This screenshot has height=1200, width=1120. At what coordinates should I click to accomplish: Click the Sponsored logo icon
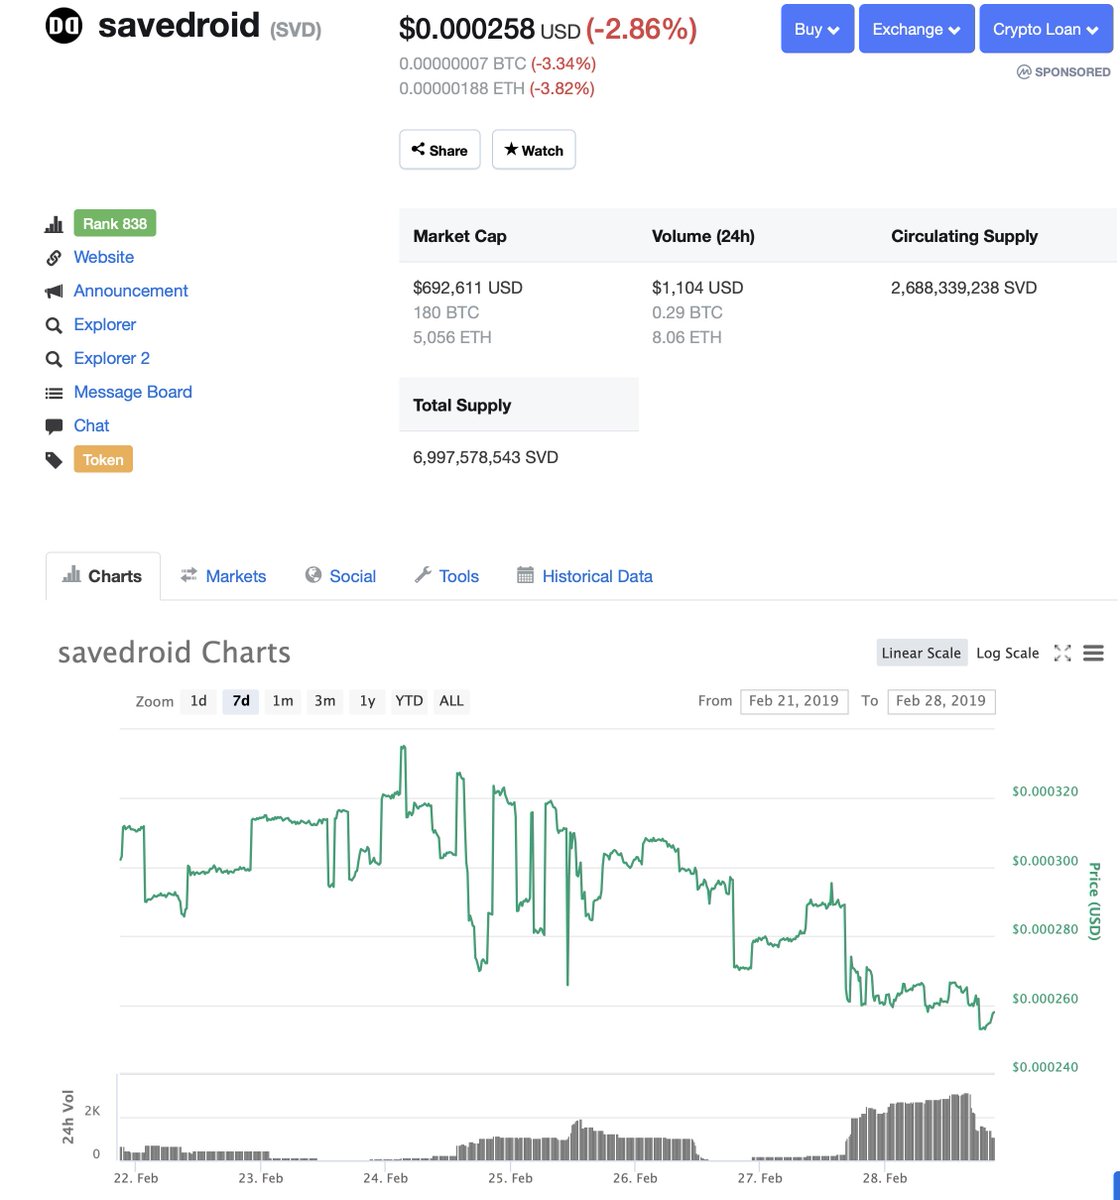1023,72
